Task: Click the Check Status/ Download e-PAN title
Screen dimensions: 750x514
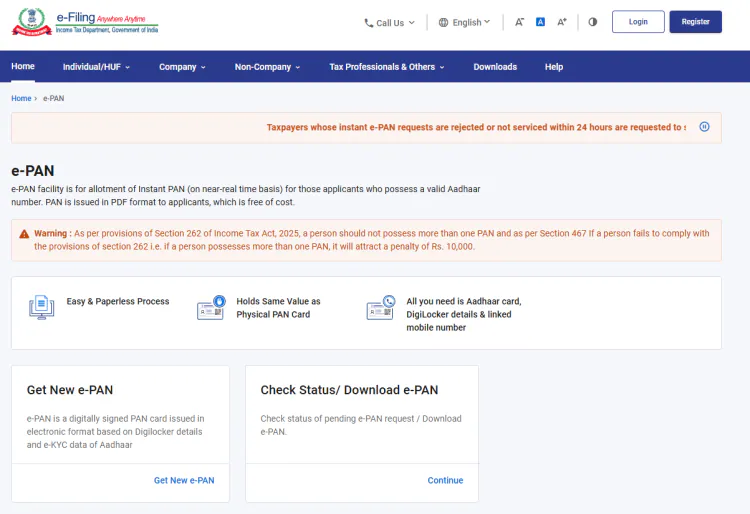Action: [349, 390]
